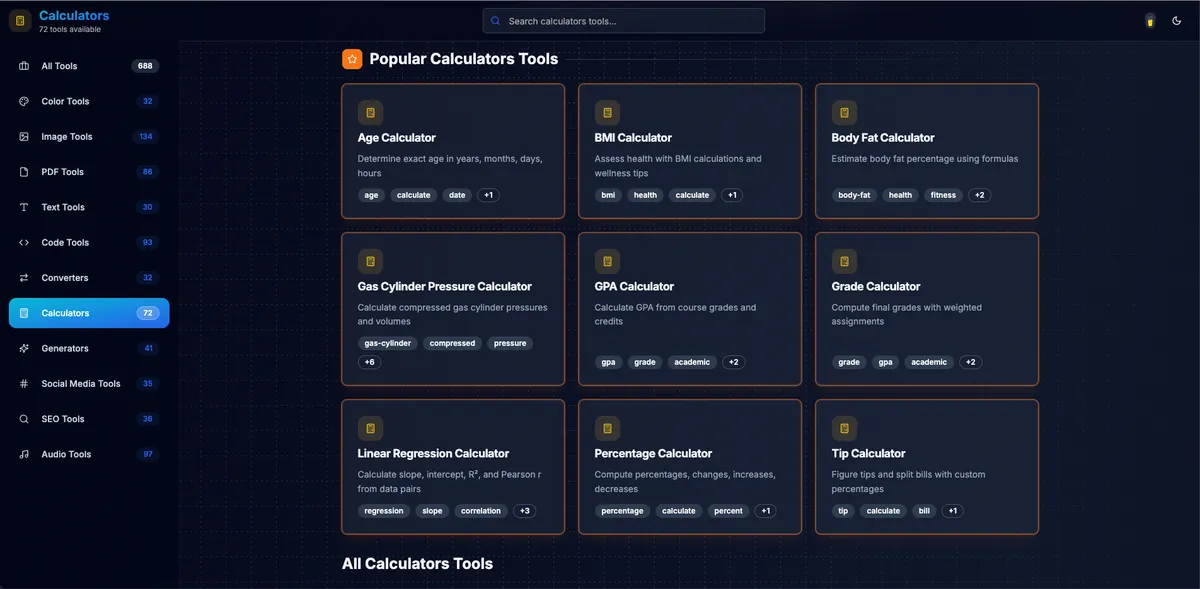The image size is (1200, 589).
Task: Click the Gas Cylinder Pressure Calculator card icon
Action: tap(370, 262)
